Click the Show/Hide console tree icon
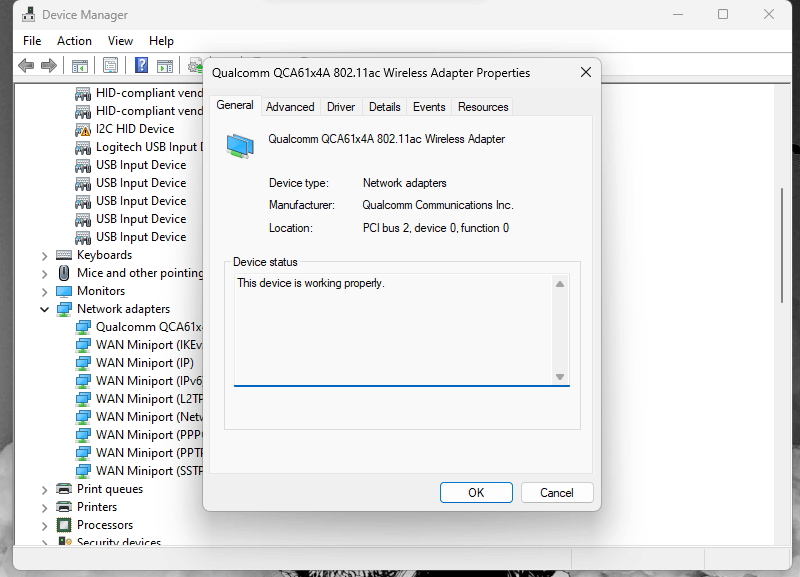 [80, 66]
